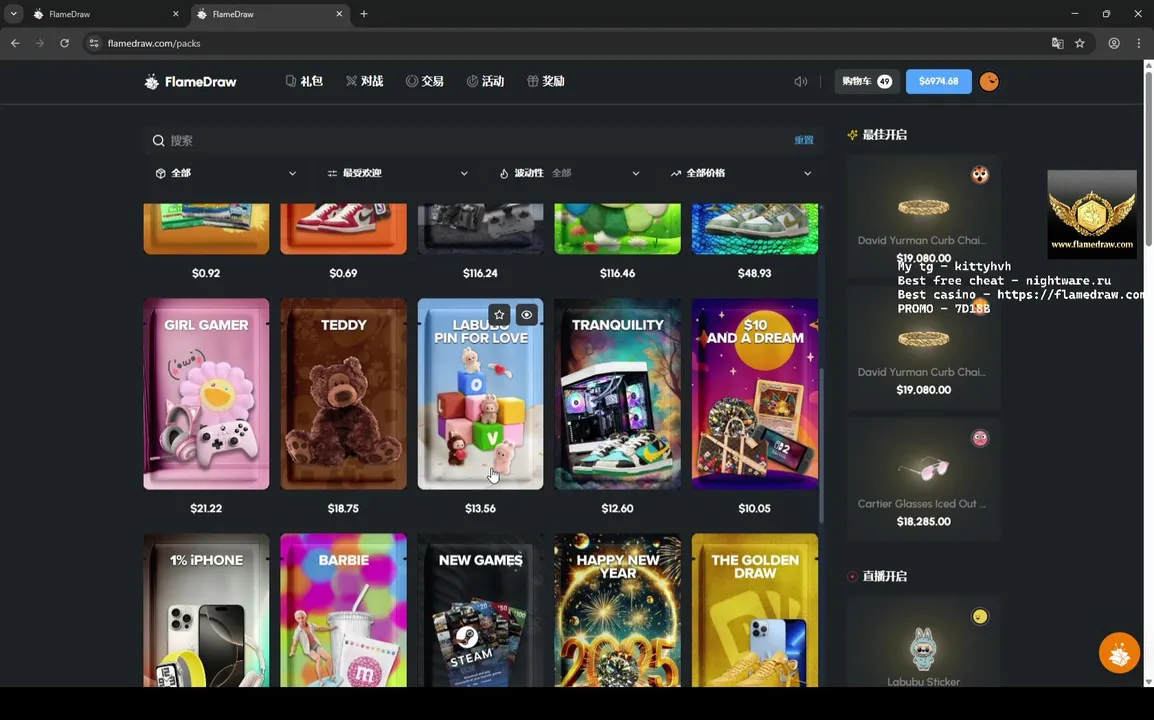Bookmark this page with star icon

(x=1080, y=43)
